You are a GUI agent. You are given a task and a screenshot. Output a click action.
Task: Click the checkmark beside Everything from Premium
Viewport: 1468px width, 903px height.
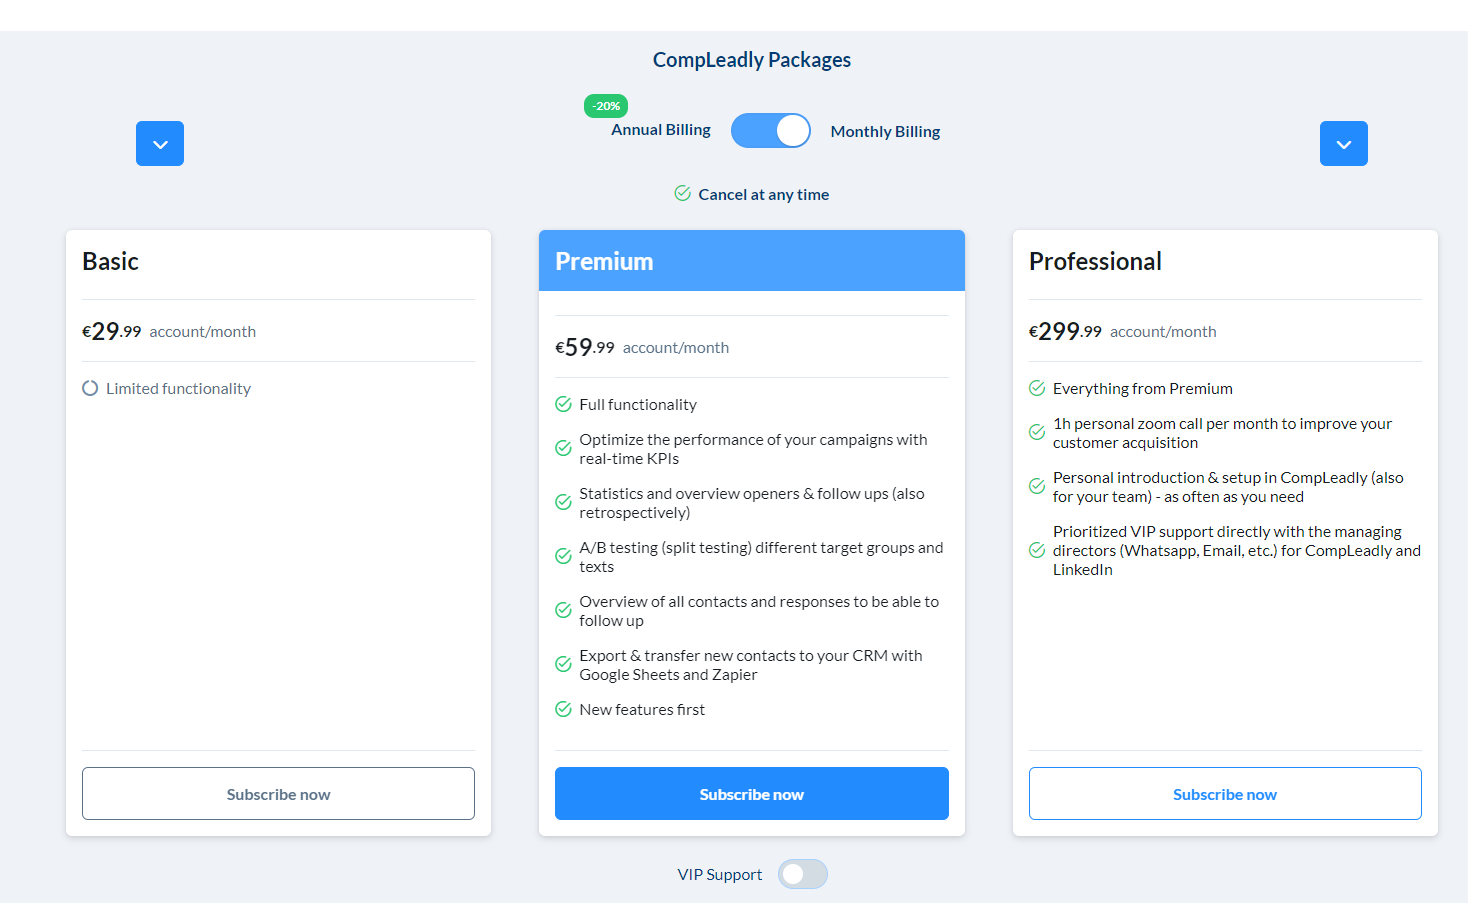click(x=1037, y=388)
